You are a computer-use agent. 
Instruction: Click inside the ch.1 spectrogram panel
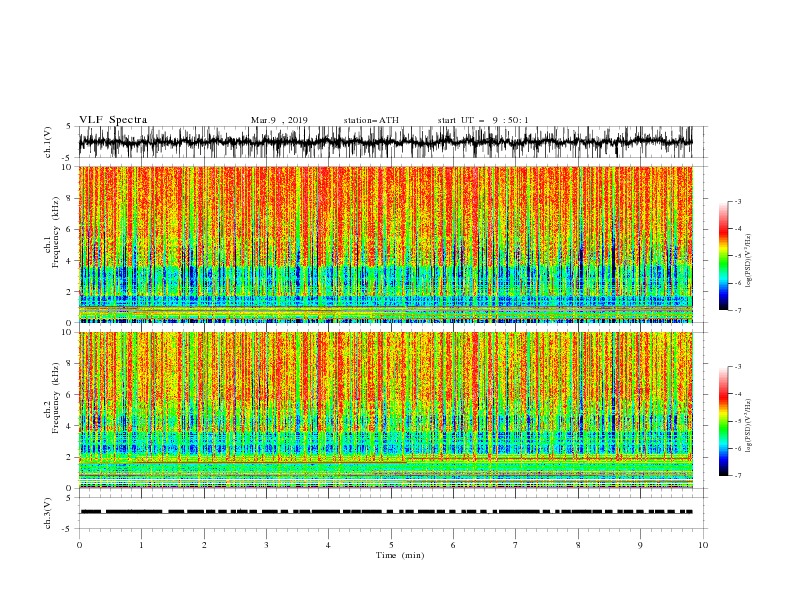click(386, 244)
